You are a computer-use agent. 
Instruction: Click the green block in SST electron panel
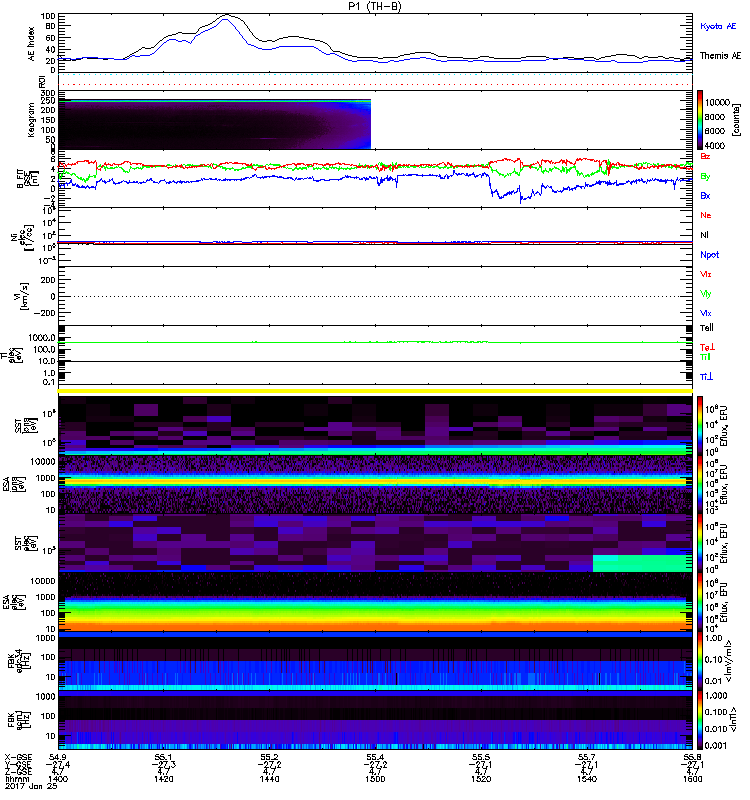(x=642, y=563)
